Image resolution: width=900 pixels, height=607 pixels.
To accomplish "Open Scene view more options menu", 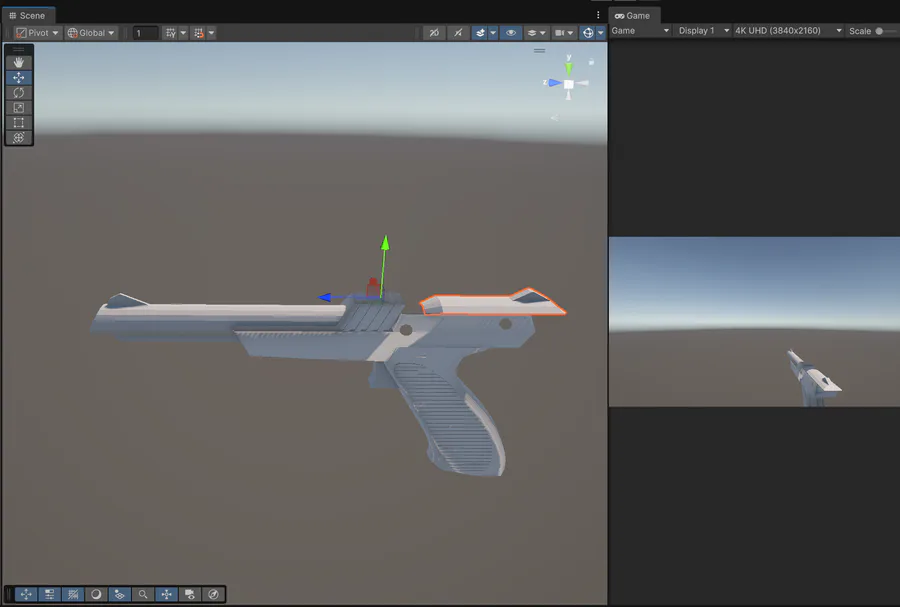I will pyautogui.click(x=598, y=15).
